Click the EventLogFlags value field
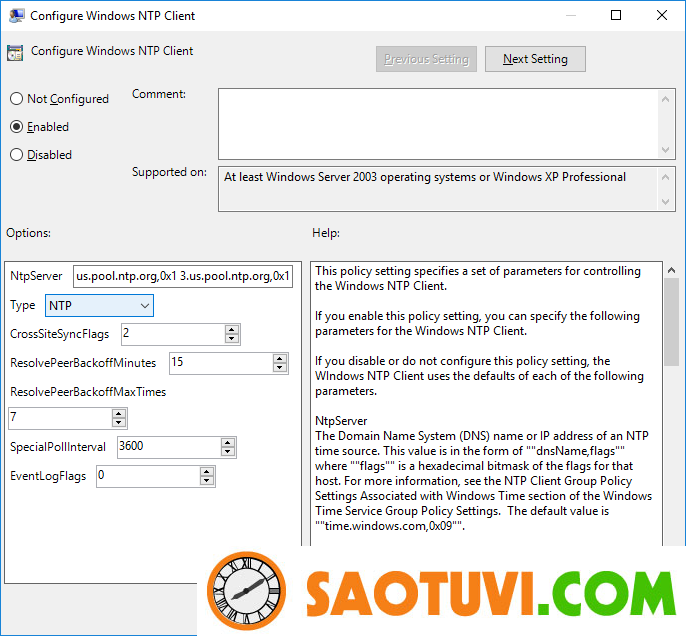This screenshot has height=636, width=686. (x=148, y=476)
